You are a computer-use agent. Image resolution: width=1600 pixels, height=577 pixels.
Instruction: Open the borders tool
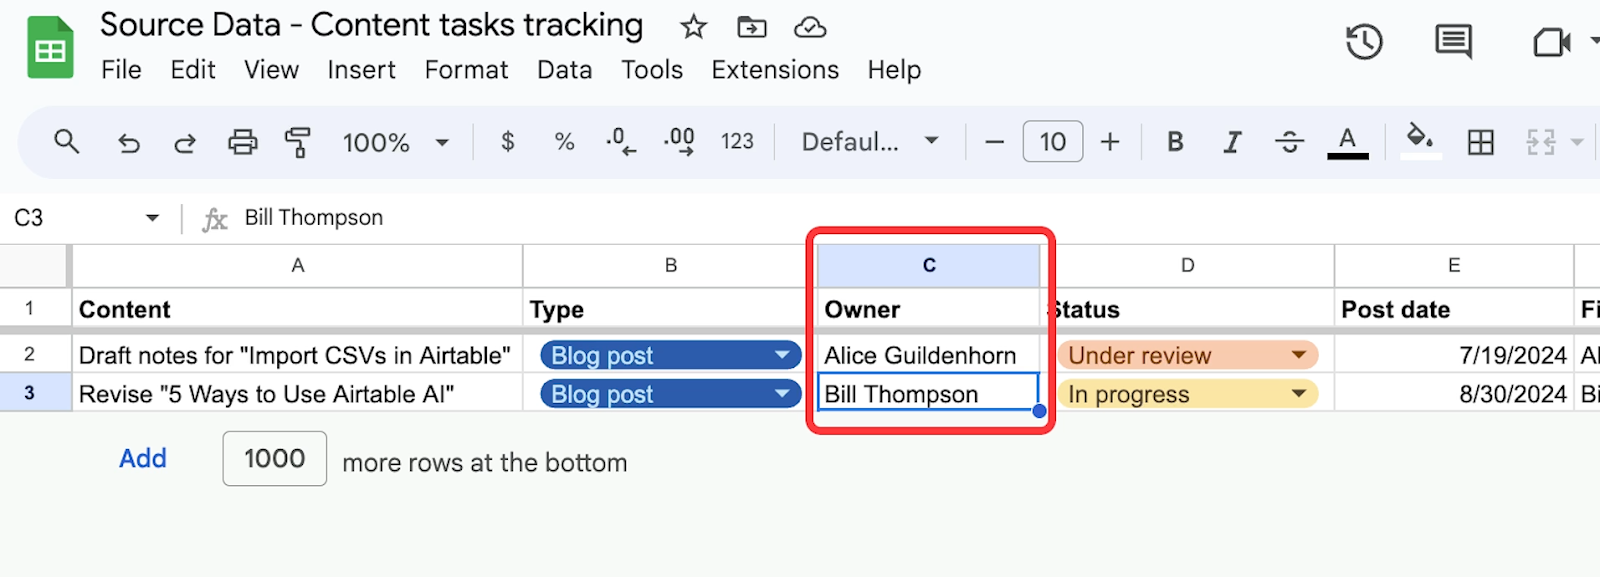point(1480,142)
